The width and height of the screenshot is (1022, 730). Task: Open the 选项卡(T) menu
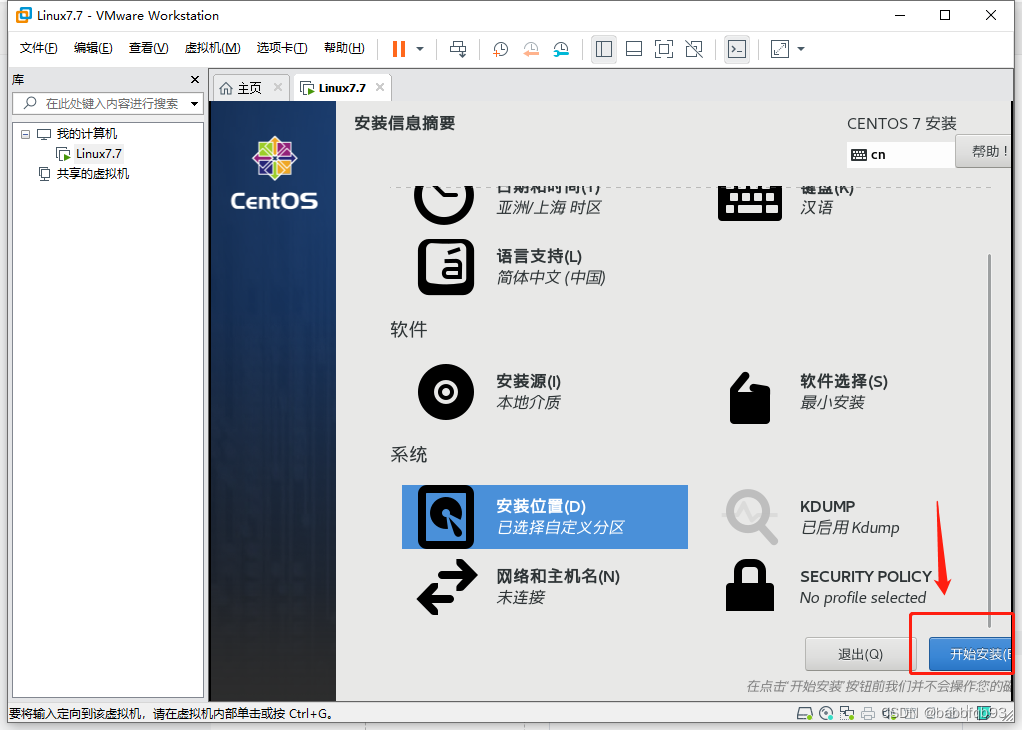(282, 48)
